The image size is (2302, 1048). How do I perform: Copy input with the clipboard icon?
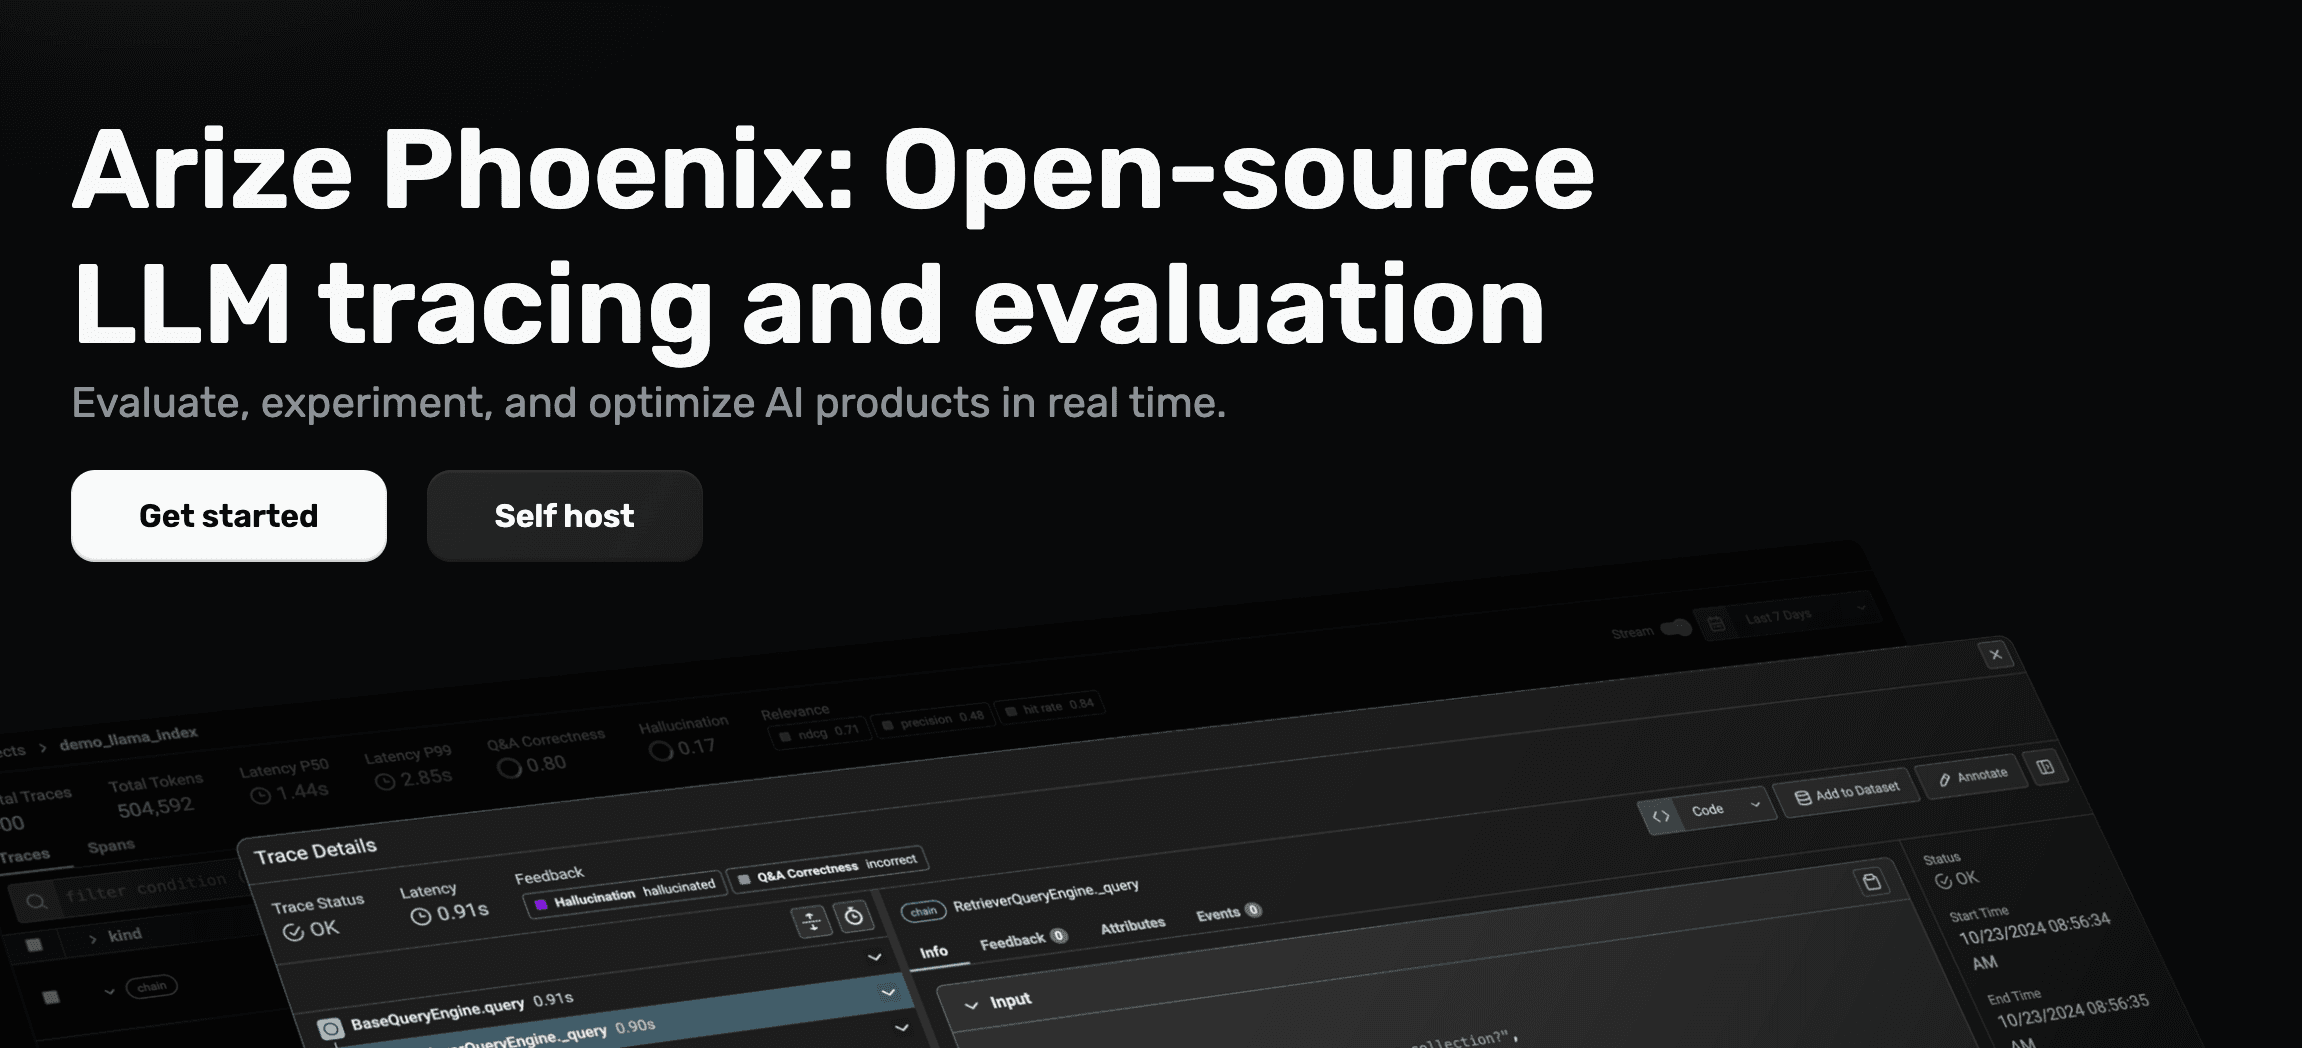[x=1871, y=881]
